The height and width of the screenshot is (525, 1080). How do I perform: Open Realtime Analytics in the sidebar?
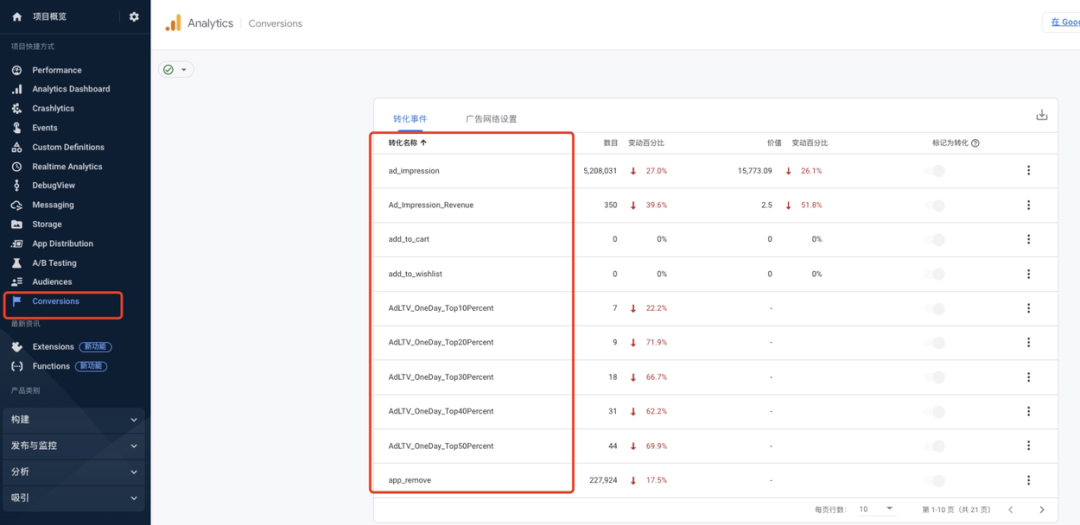point(67,167)
